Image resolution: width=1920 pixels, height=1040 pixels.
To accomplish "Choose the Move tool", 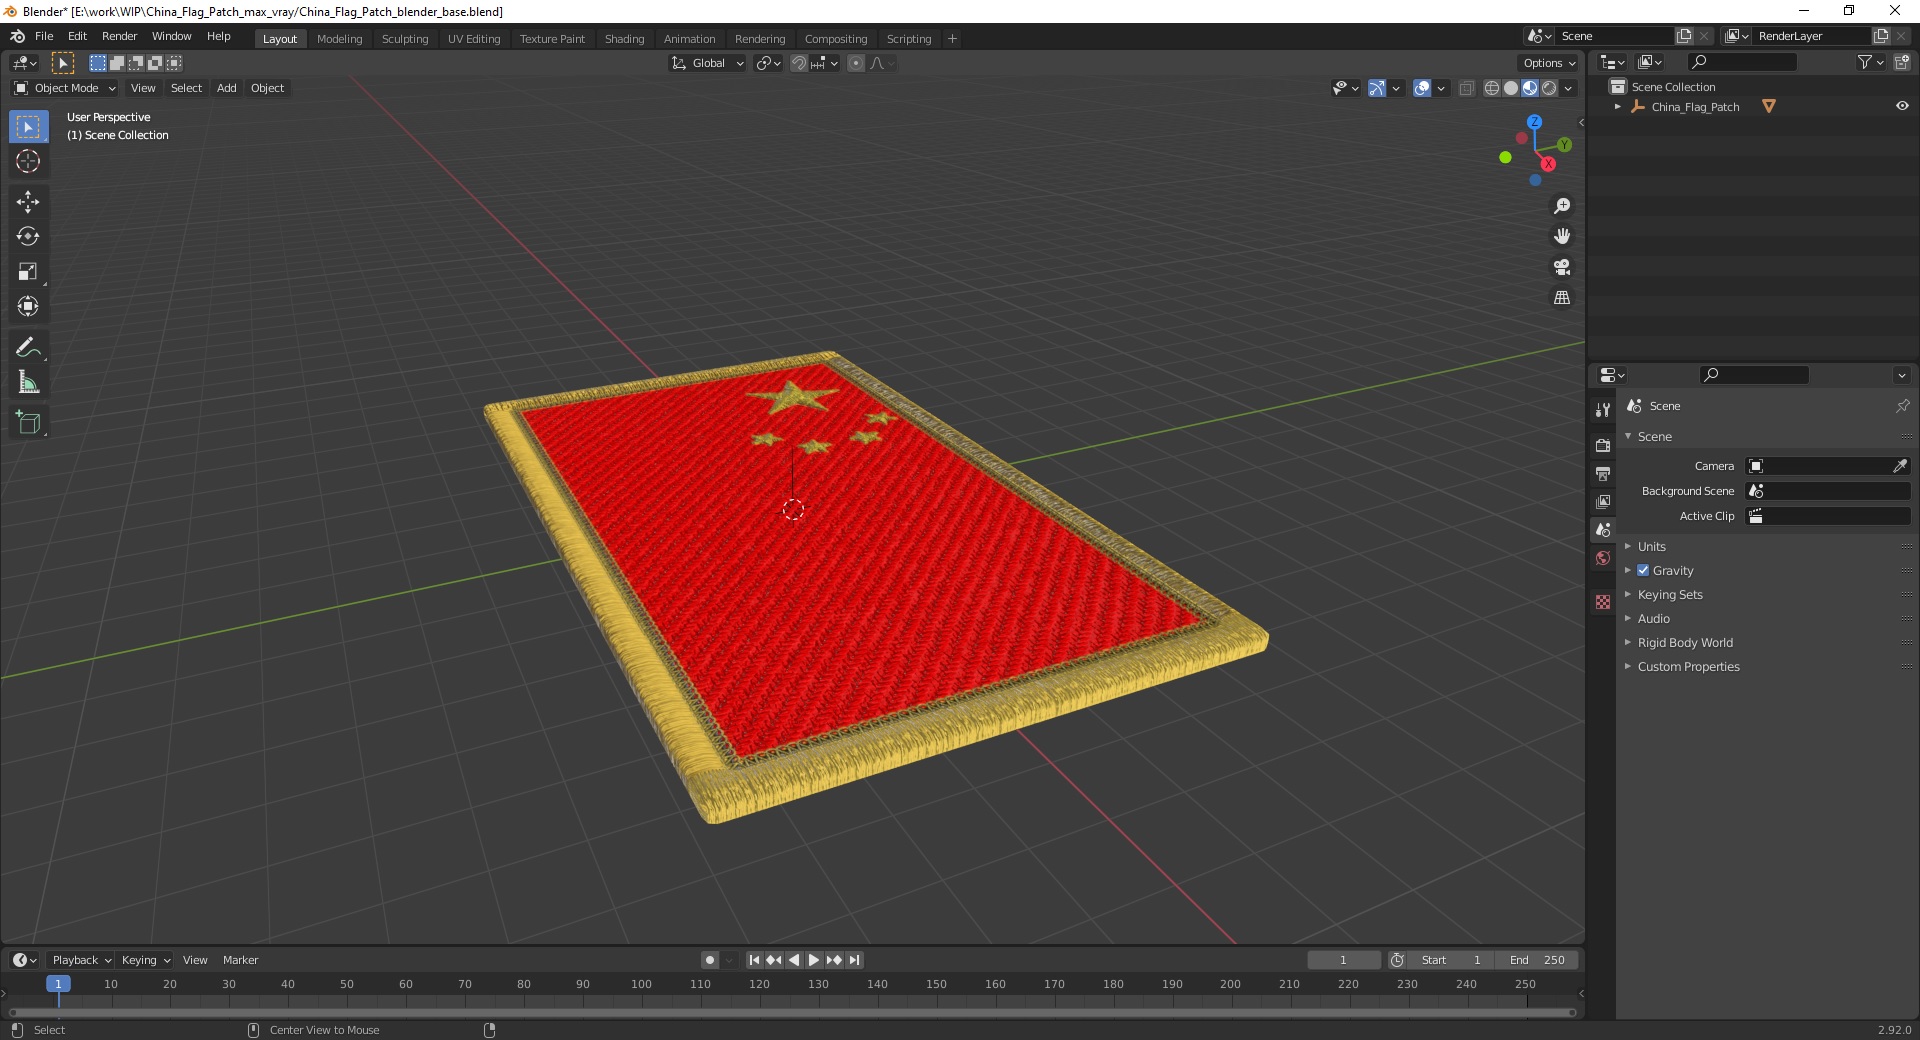I will [x=28, y=202].
